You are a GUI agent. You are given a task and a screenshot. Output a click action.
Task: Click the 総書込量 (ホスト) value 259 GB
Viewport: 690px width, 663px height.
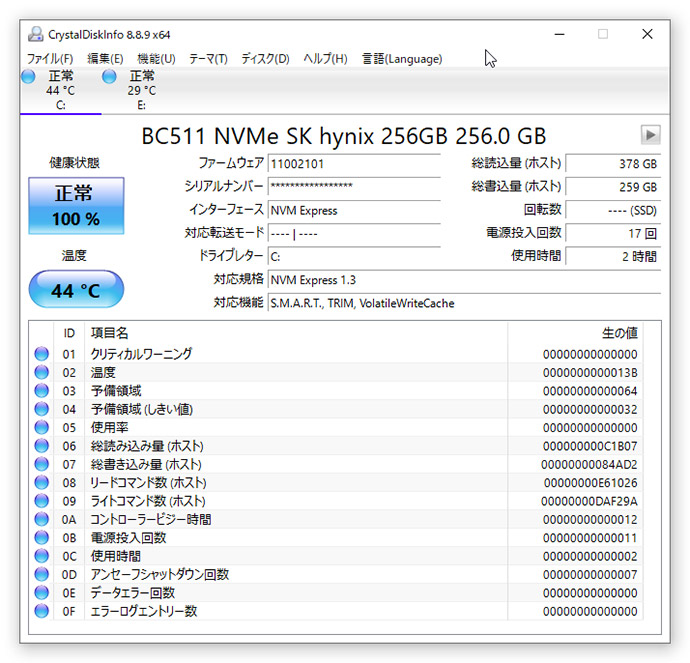coord(613,187)
